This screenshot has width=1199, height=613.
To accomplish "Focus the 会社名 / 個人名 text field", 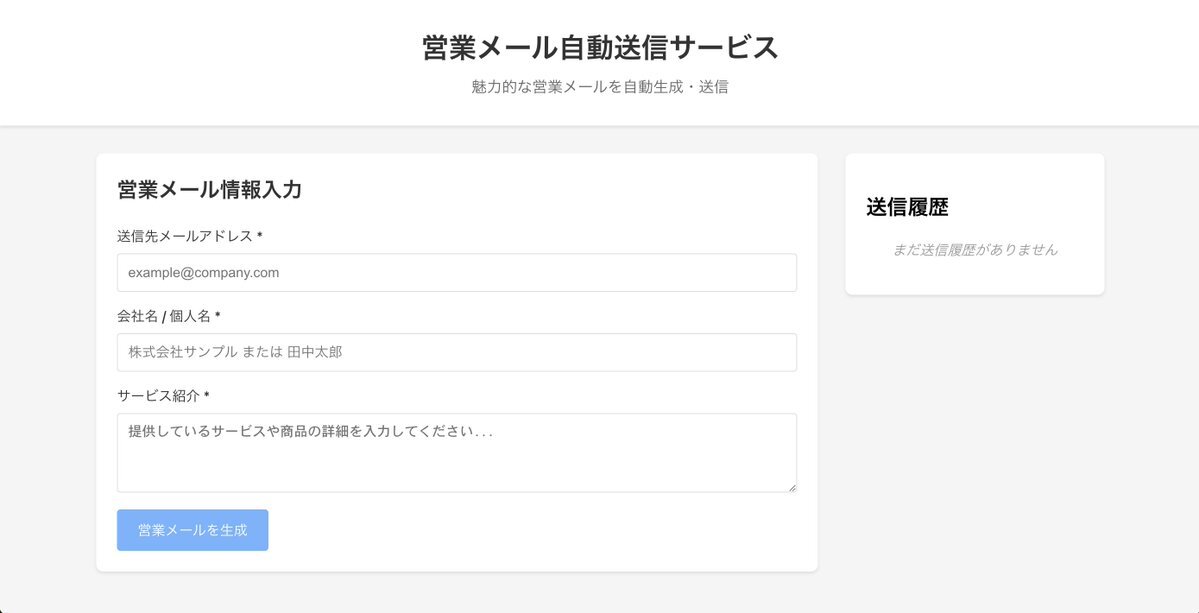I will coord(457,352).
